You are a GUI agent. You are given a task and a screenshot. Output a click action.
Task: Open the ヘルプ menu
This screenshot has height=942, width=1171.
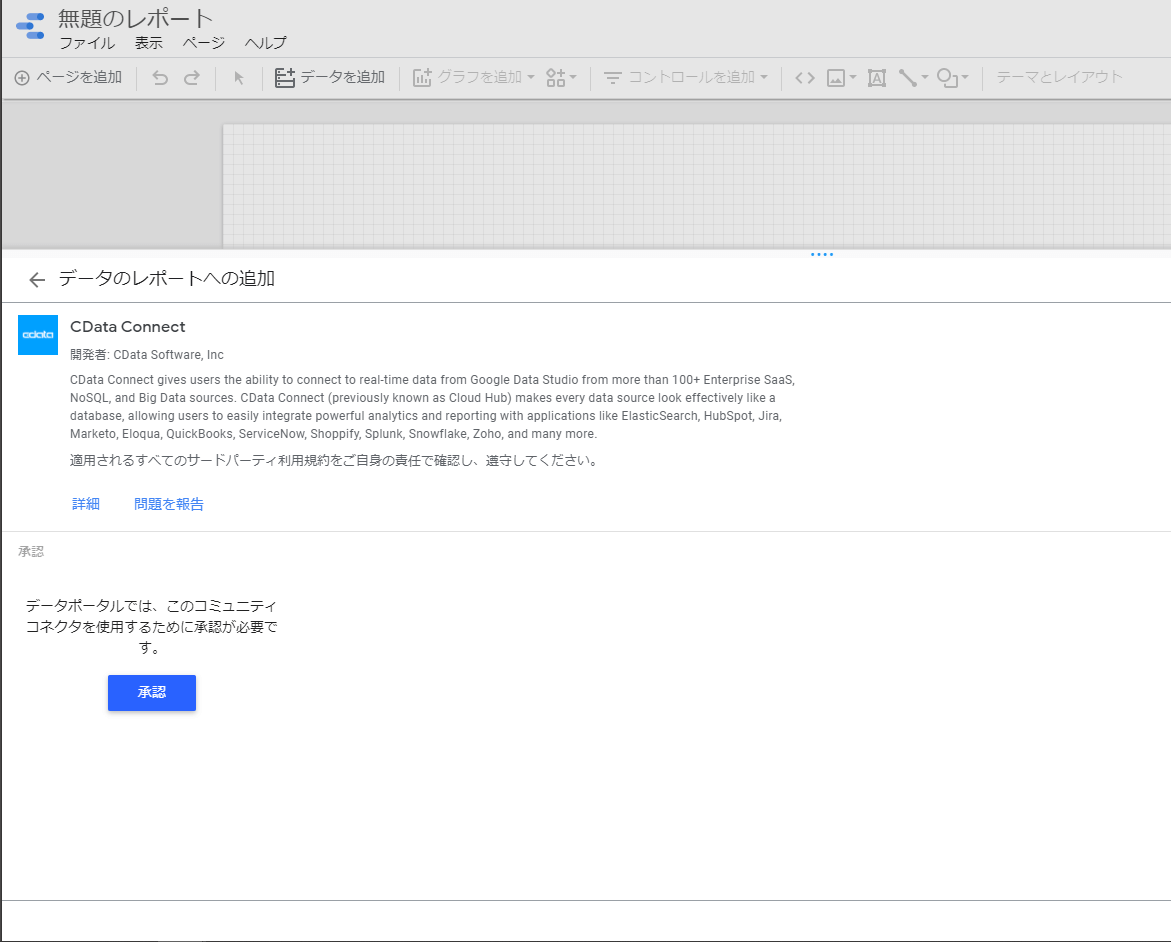[265, 43]
